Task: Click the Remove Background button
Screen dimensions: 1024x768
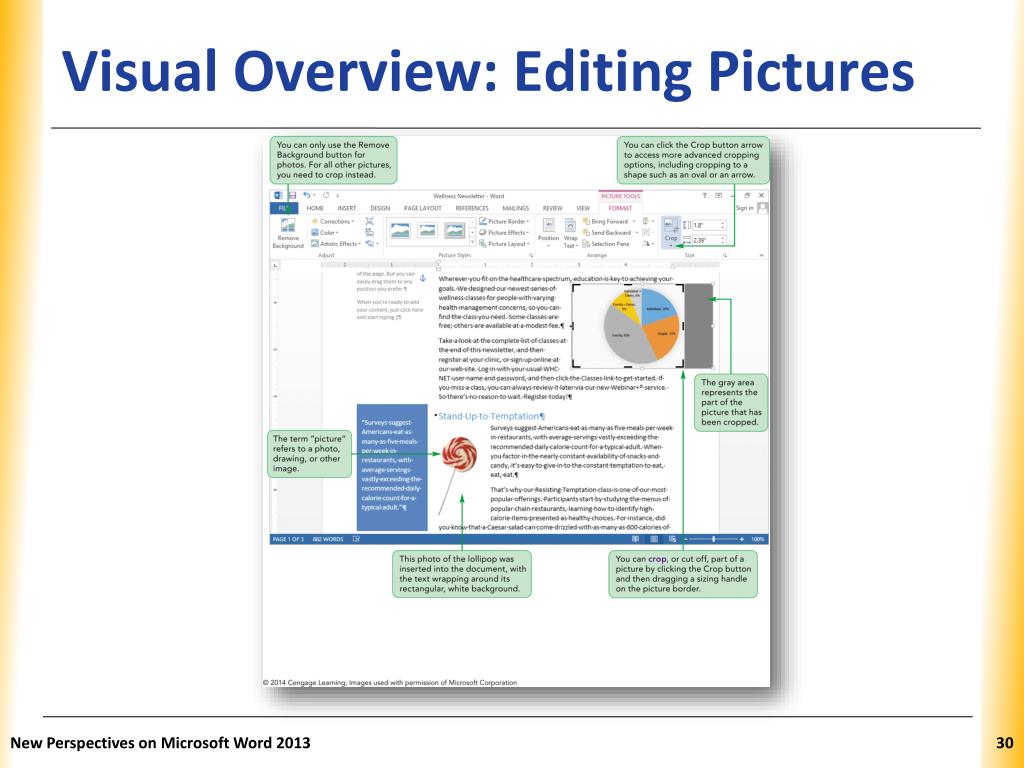Action: 288,232
